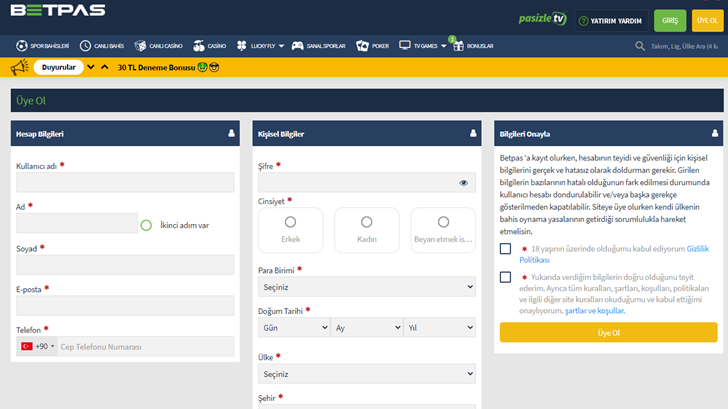Focus the Soyad input field

click(125, 265)
